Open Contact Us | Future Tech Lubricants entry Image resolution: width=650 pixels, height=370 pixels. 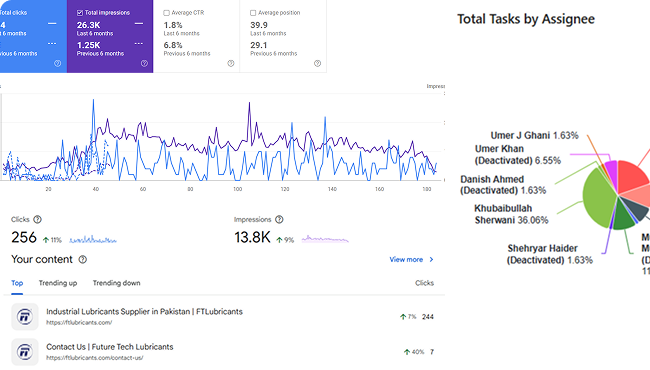110,347
